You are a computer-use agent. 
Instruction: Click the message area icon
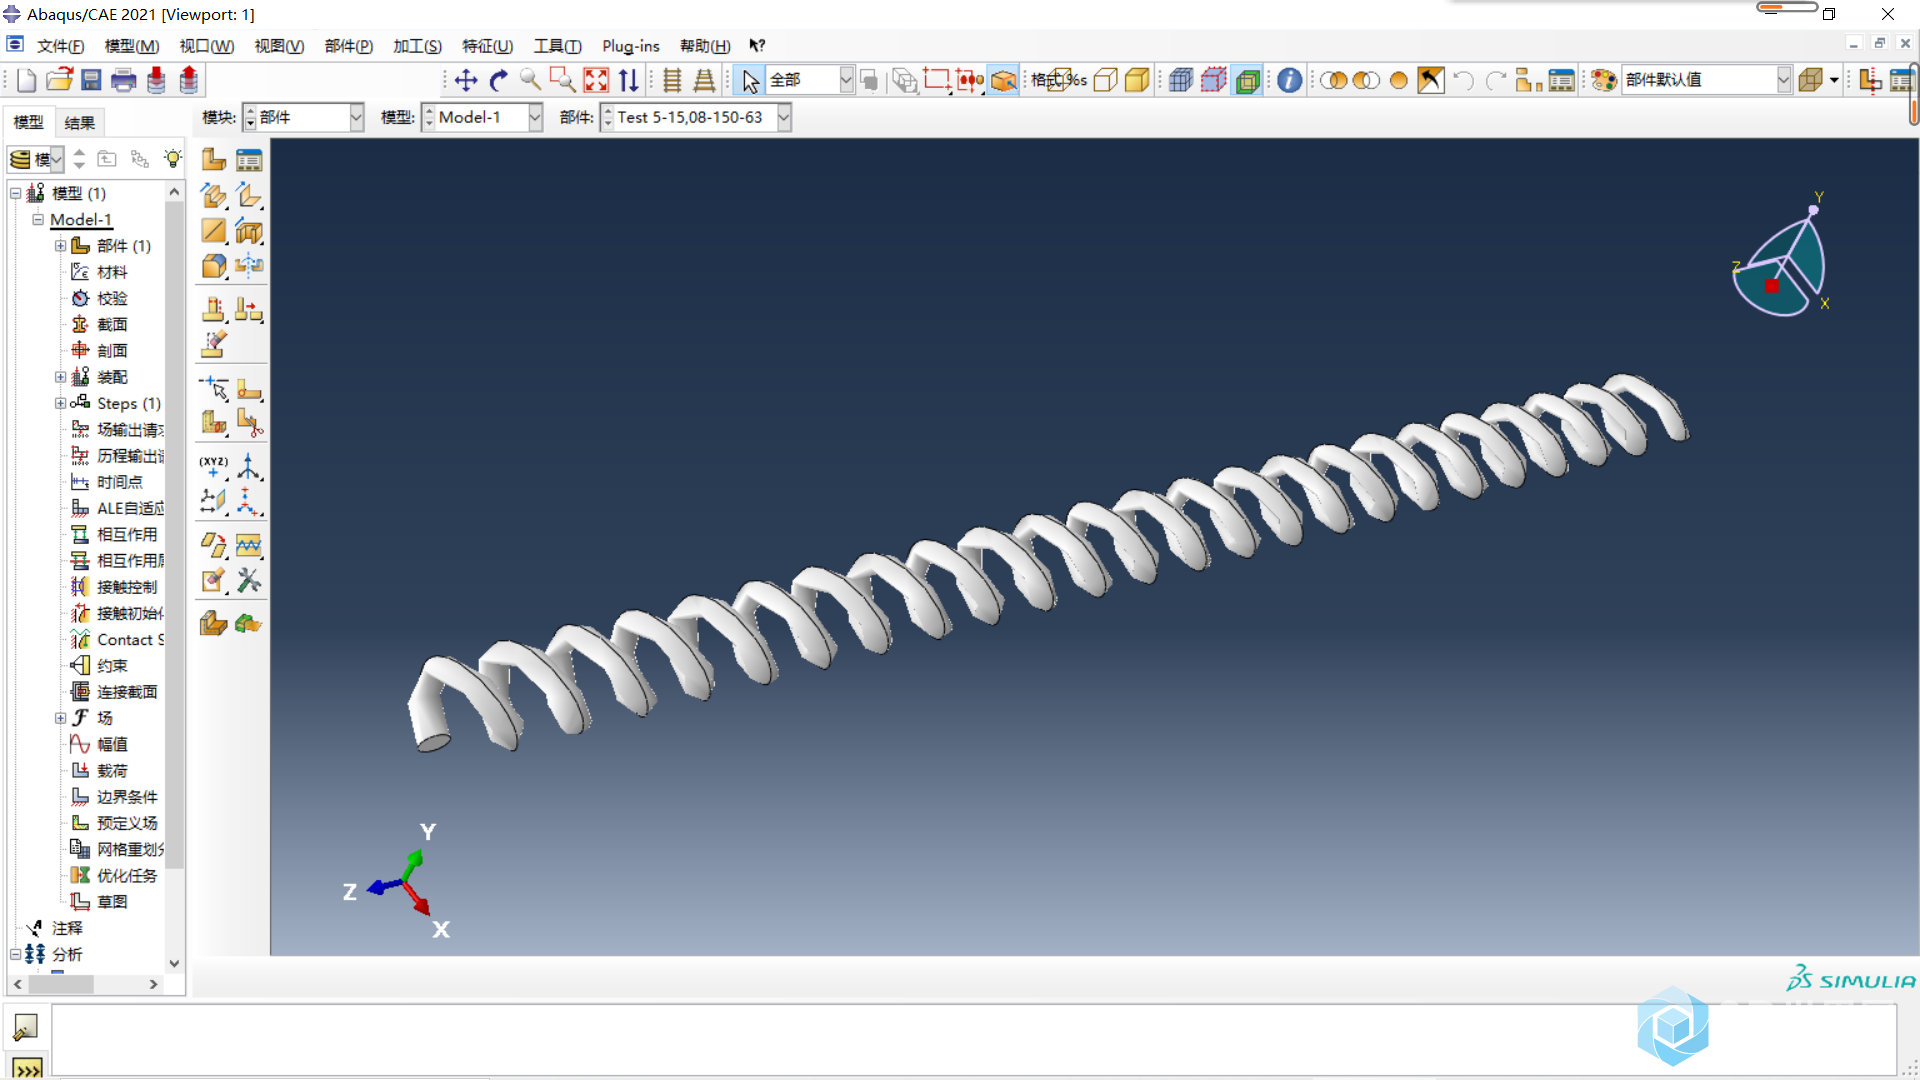coord(26,1026)
